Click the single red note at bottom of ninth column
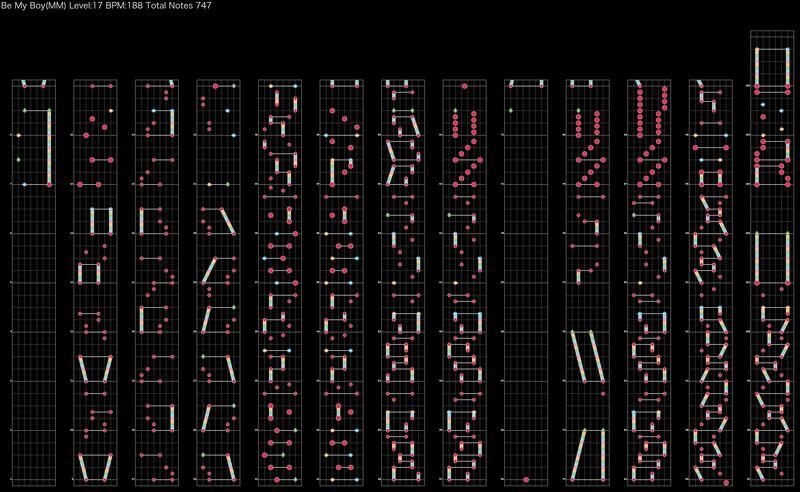Image resolution: width=800 pixels, height=492 pixels. [525, 479]
